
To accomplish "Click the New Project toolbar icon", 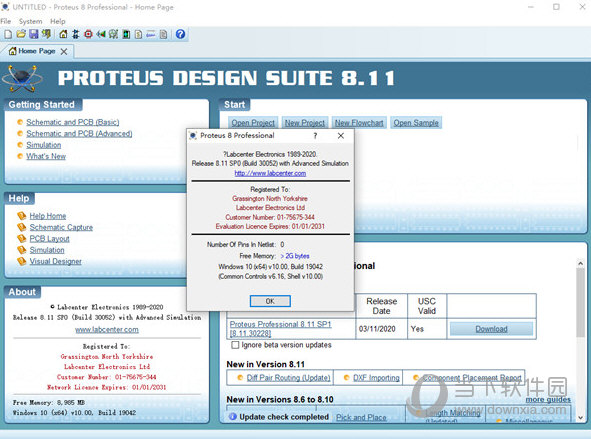I will point(8,34).
